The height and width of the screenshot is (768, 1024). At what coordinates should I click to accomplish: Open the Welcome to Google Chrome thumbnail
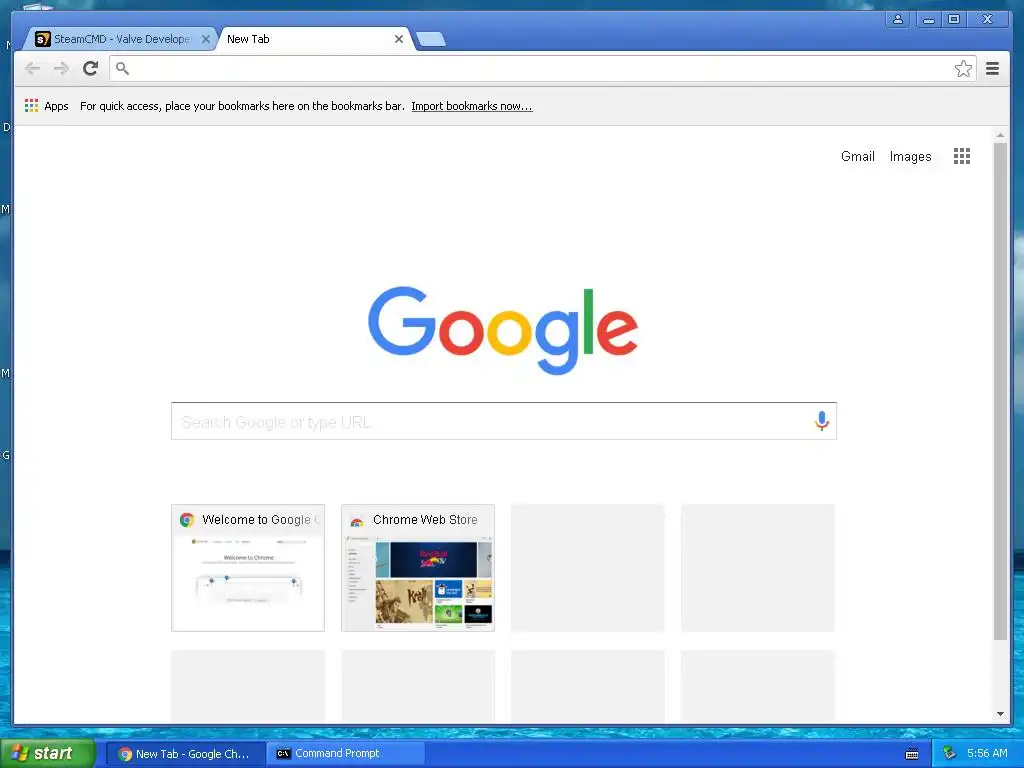pos(248,568)
